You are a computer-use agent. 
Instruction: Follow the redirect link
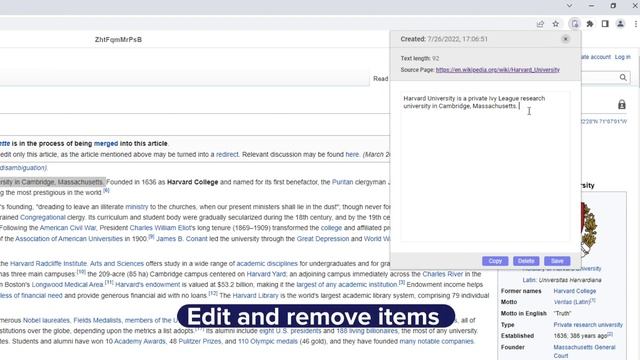[x=227, y=155]
